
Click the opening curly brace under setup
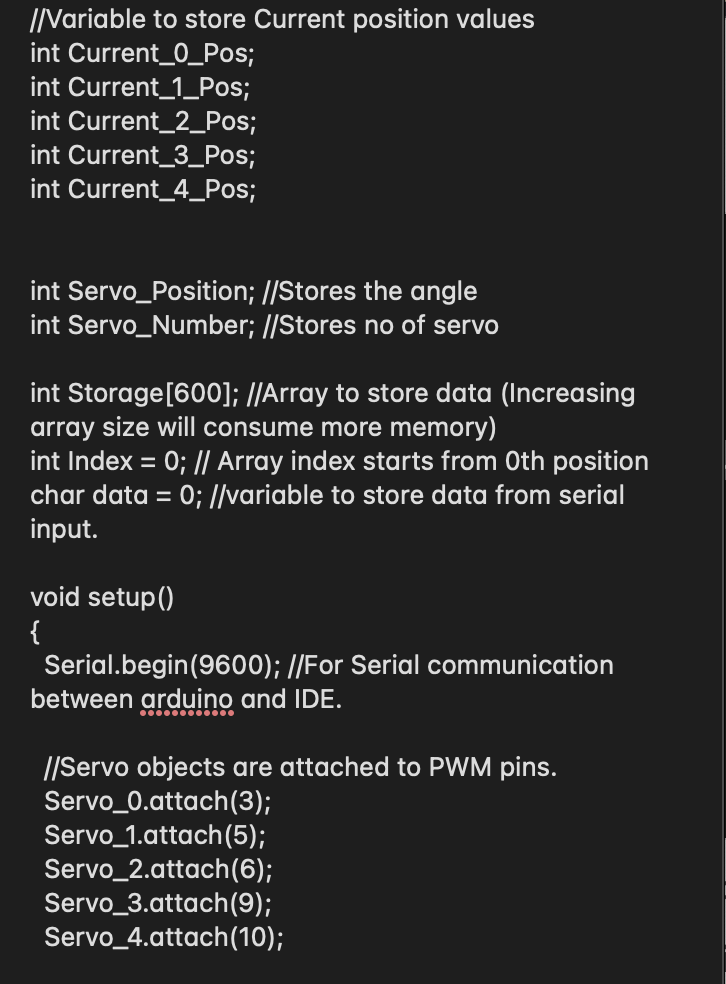35,632
